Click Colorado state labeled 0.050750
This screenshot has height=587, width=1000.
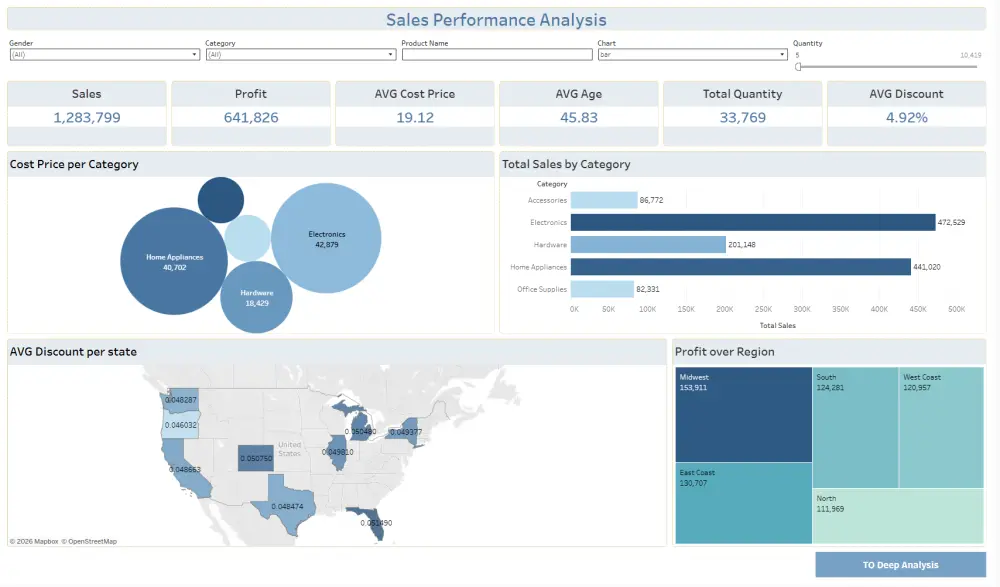(256, 458)
